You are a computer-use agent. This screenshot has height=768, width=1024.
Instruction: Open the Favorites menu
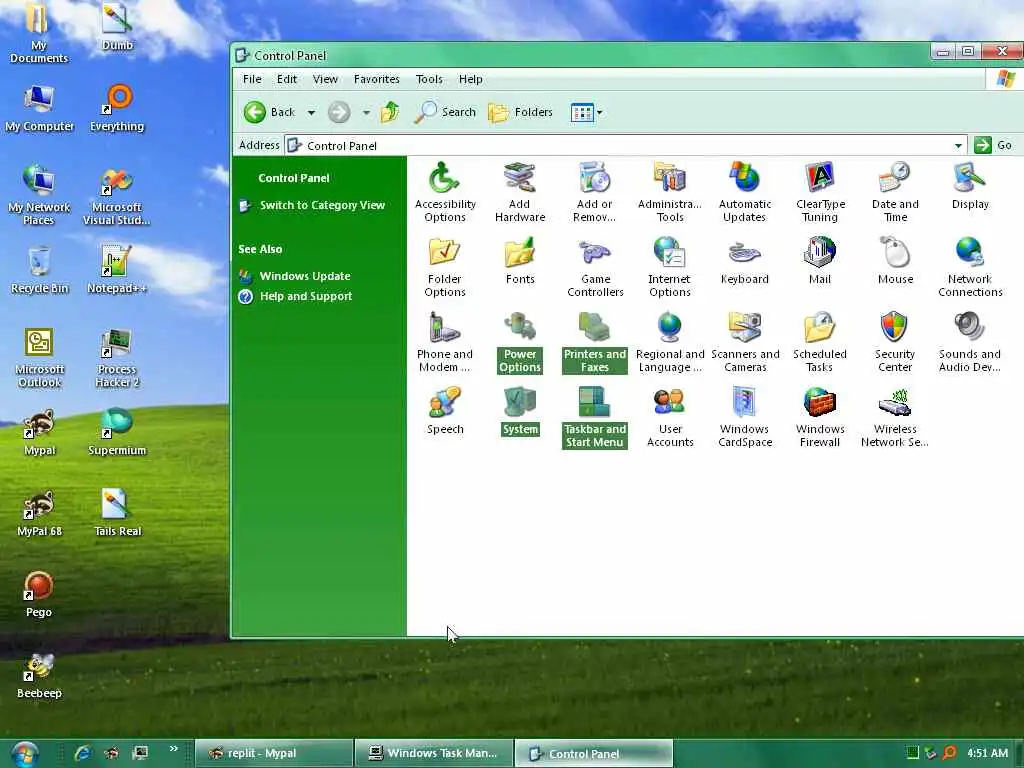coord(377,79)
